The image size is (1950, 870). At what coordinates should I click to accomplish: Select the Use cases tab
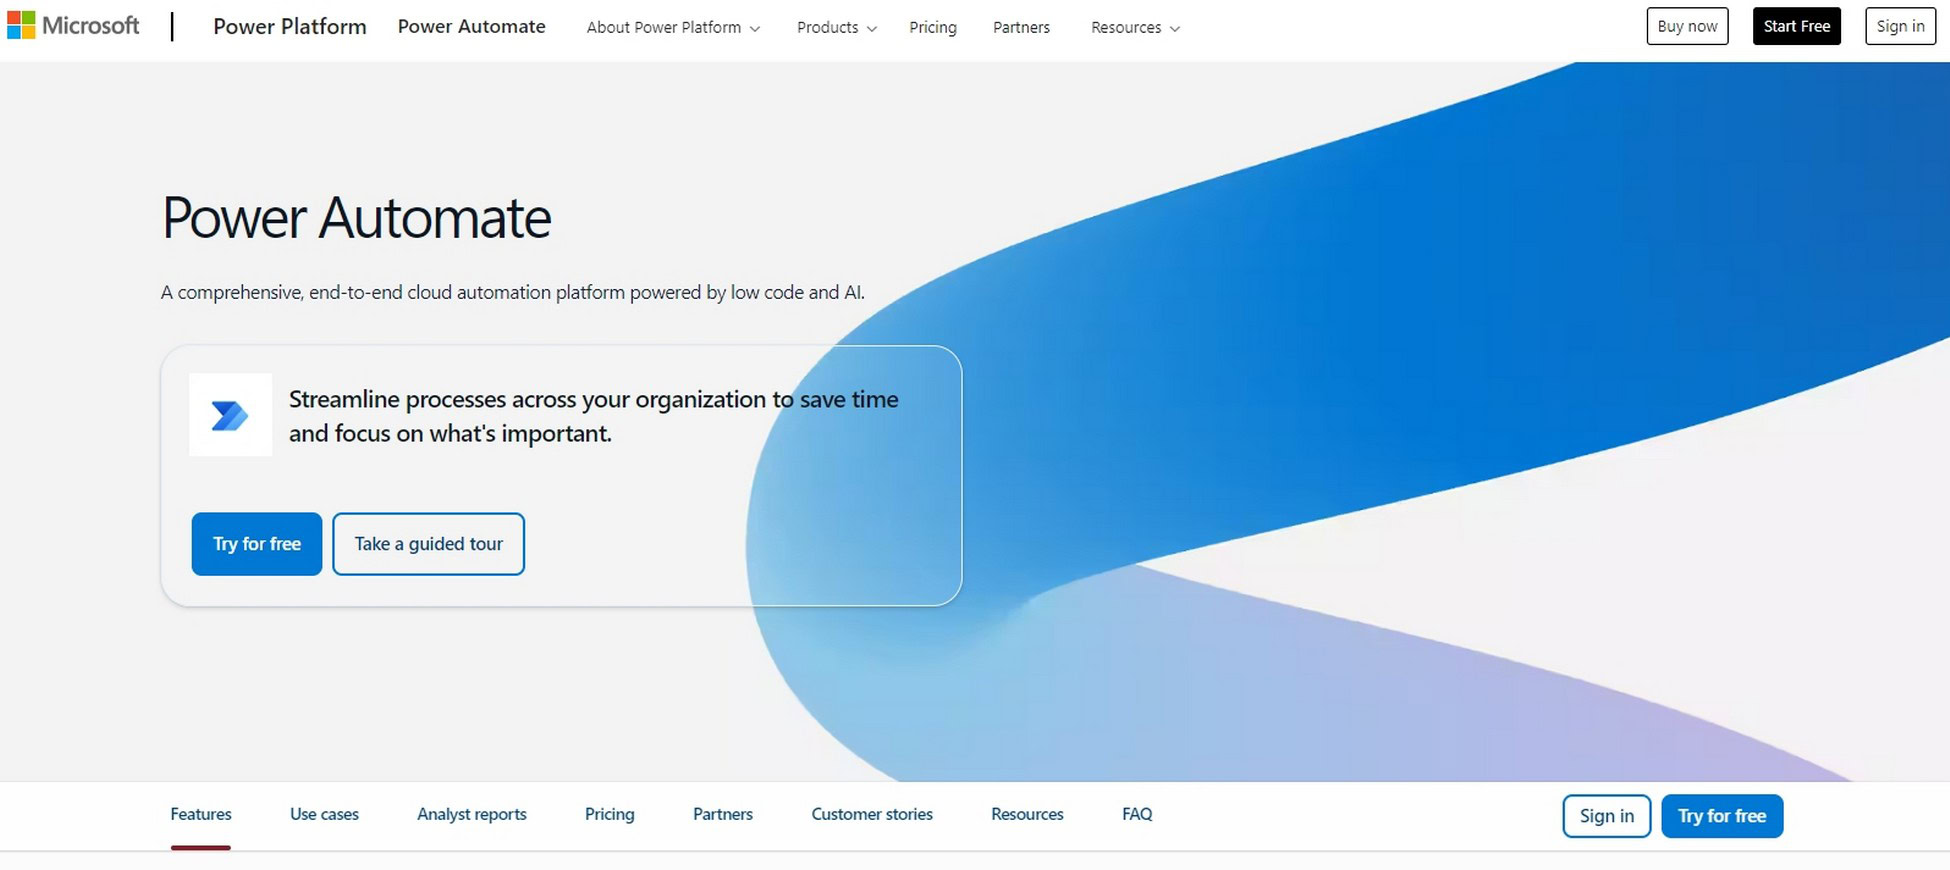point(324,814)
